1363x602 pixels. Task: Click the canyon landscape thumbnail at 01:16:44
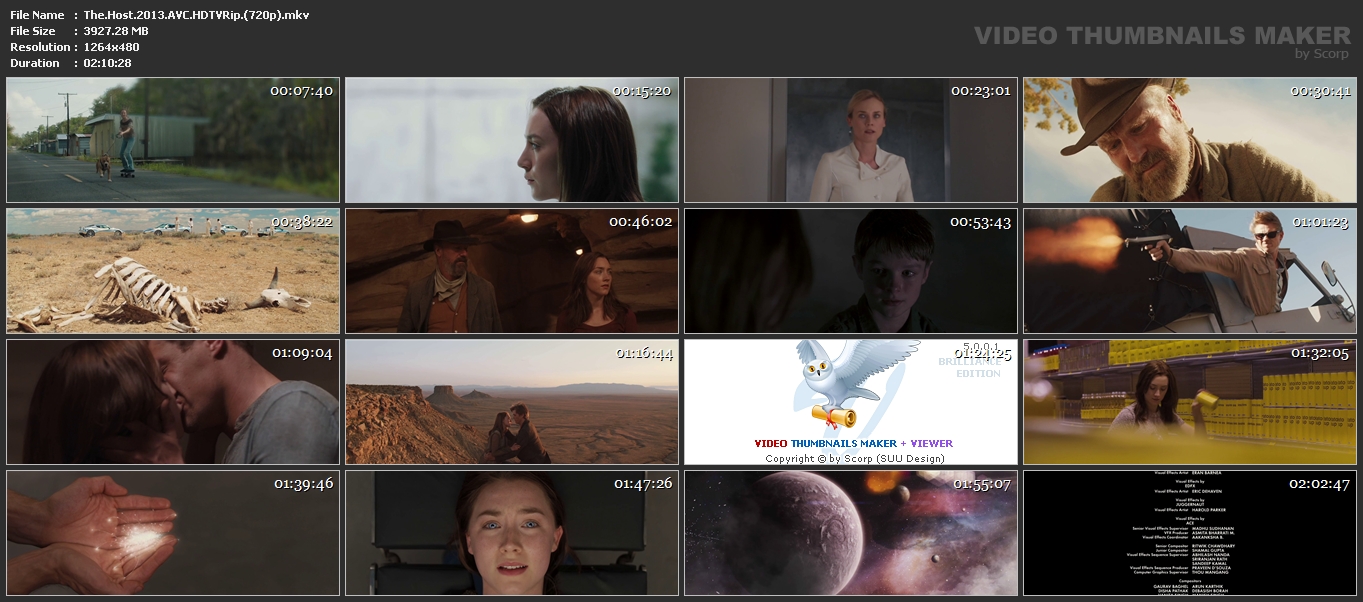coord(512,402)
